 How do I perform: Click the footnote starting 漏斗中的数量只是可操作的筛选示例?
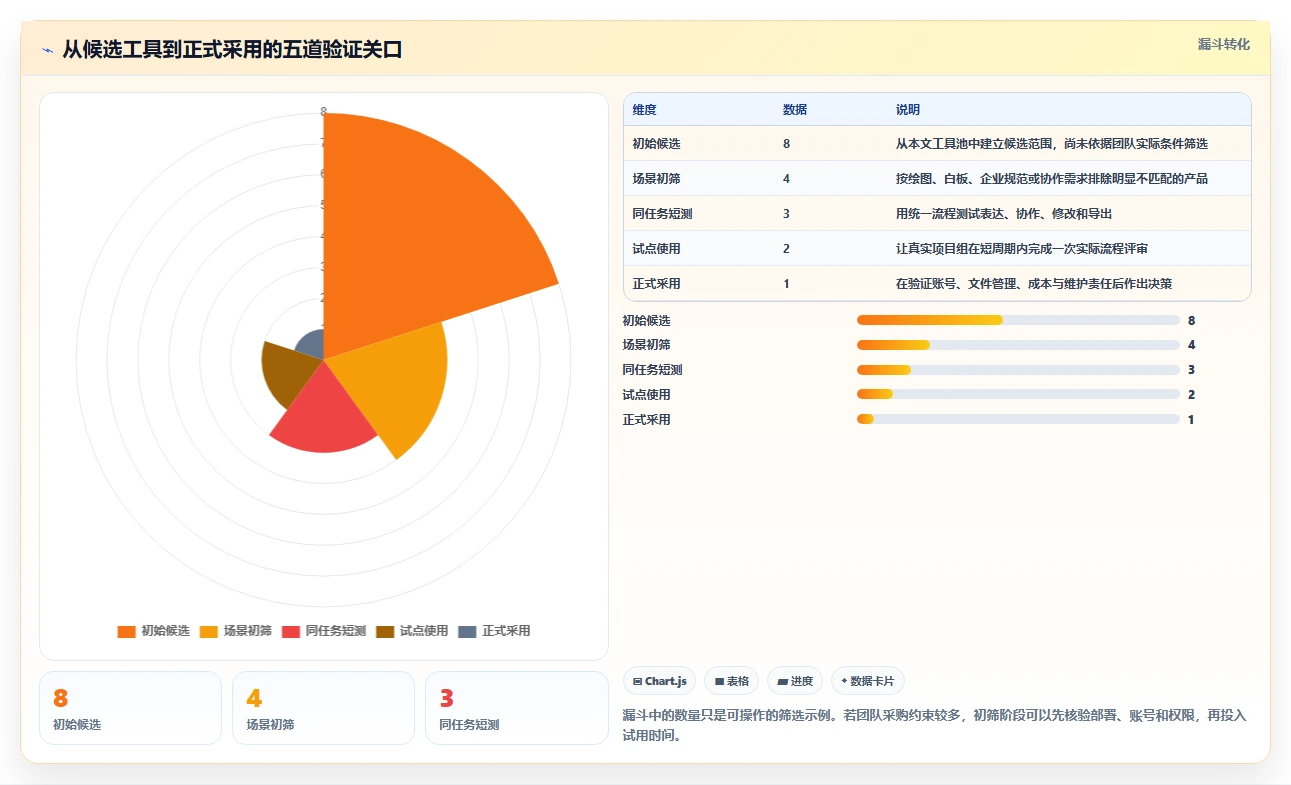935,725
